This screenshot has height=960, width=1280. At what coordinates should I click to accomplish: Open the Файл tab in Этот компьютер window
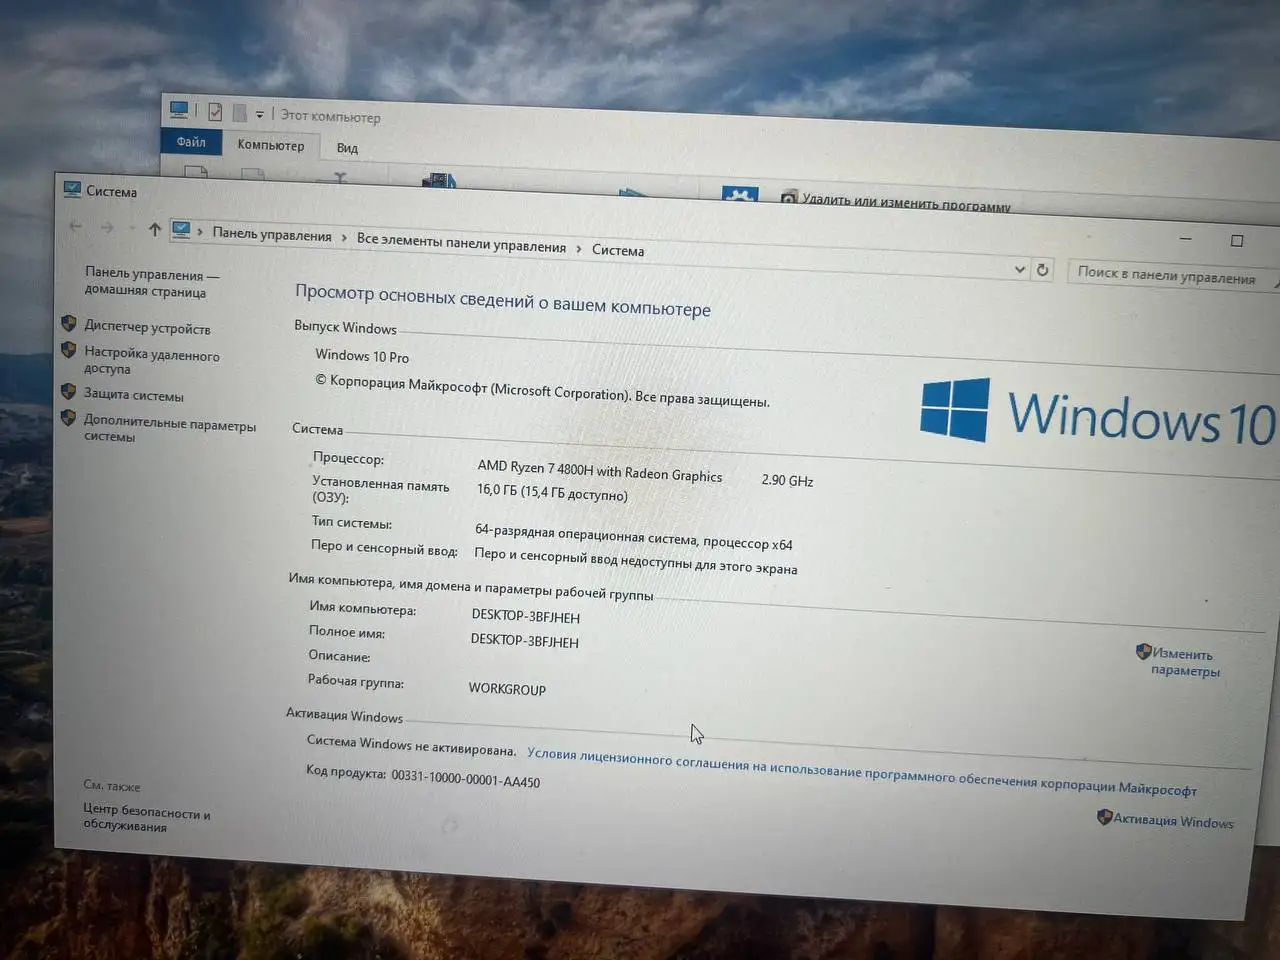pyautogui.click(x=191, y=142)
